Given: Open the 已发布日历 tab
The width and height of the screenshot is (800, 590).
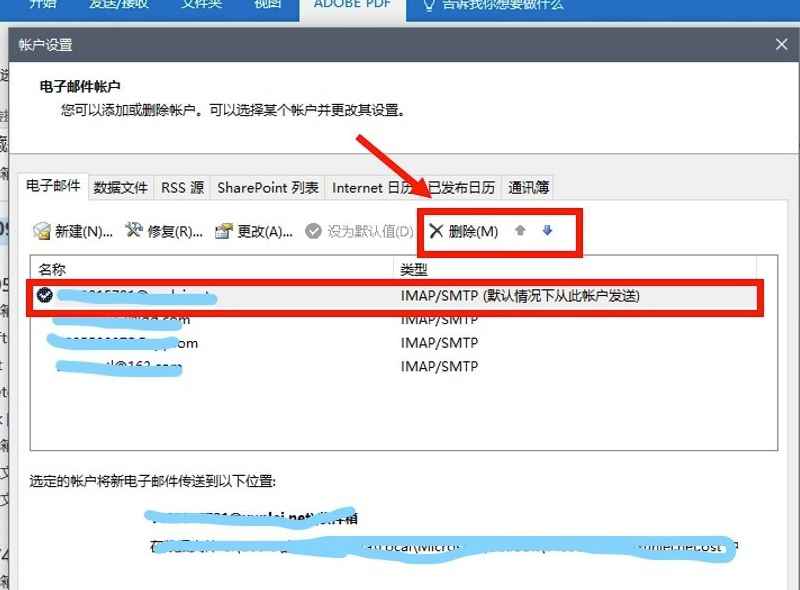Looking at the screenshot, I should 462,187.
